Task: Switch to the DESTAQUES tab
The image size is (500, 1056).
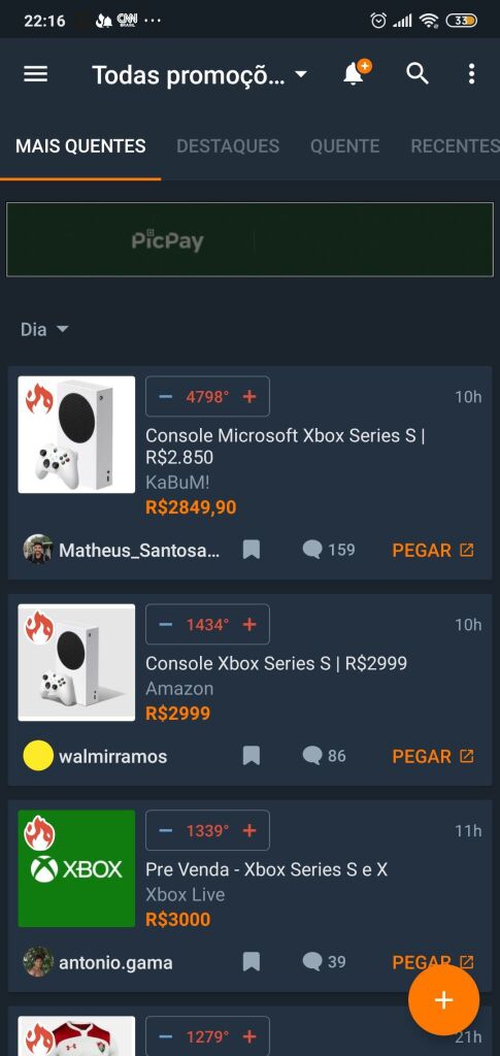Action: [x=228, y=146]
